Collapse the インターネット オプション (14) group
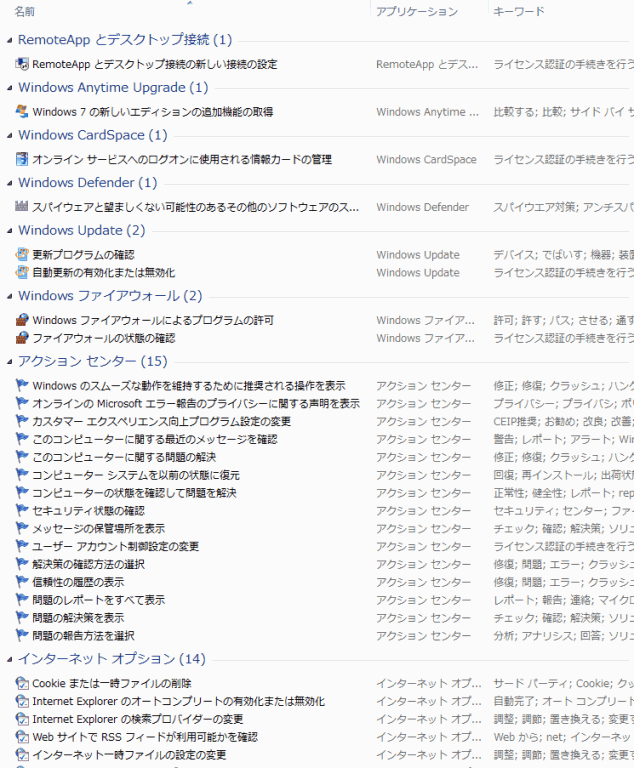The width and height of the screenshot is (634, 768). coord(9,659)
